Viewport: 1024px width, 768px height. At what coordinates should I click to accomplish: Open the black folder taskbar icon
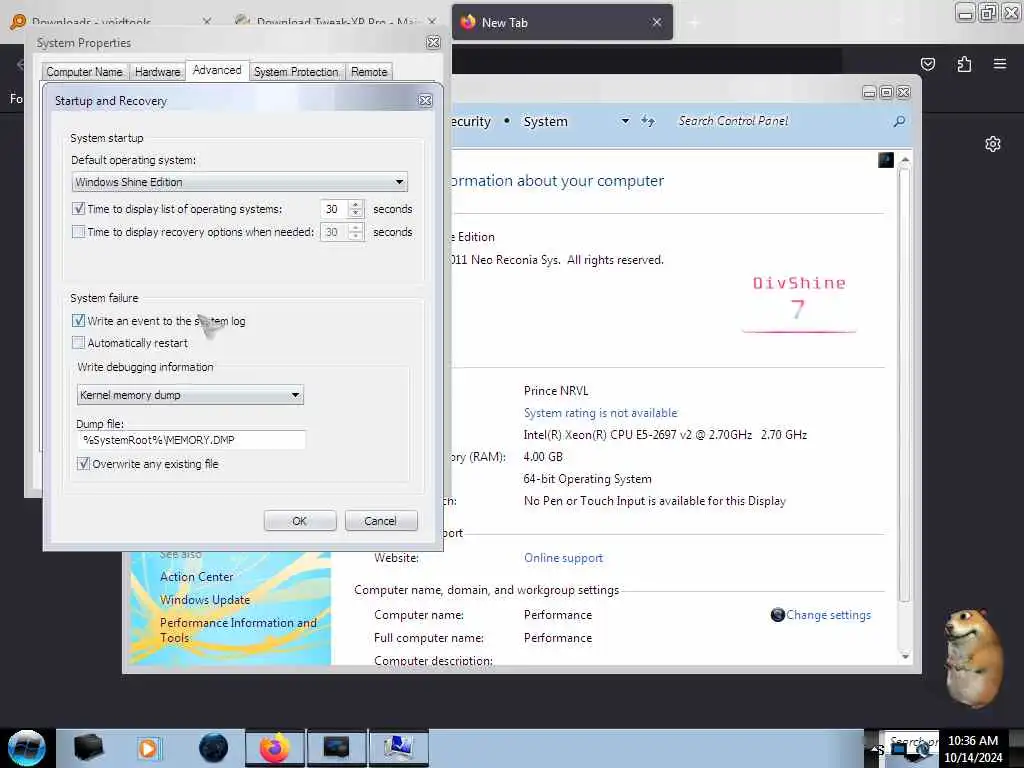coord(89,747)
